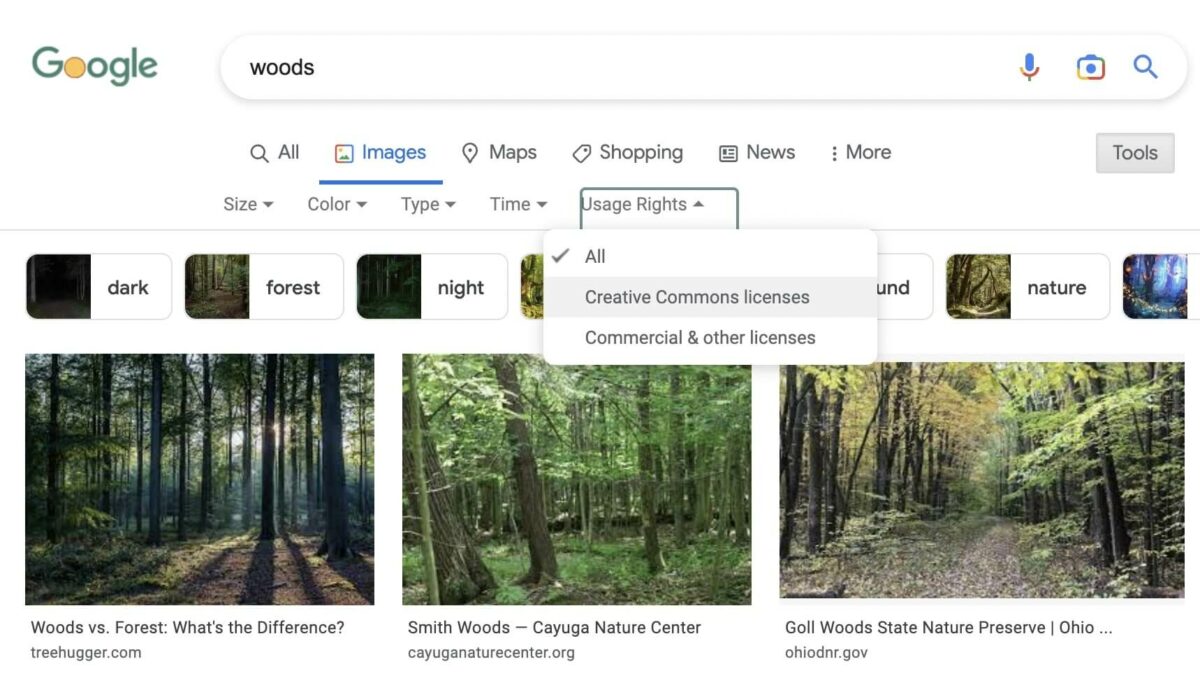This screenshot has width=1200, height=685.
Task: Click the News newspaper icon
Action: (x=727, y=152)
